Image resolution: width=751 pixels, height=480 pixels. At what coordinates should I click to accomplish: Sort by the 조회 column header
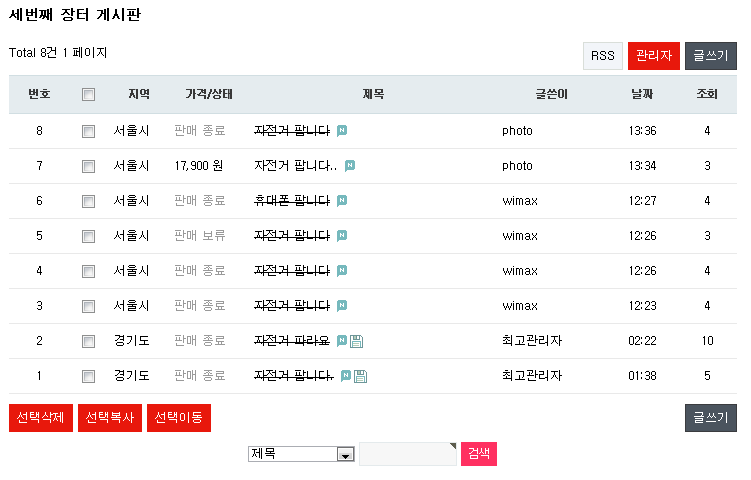[707, 94]
